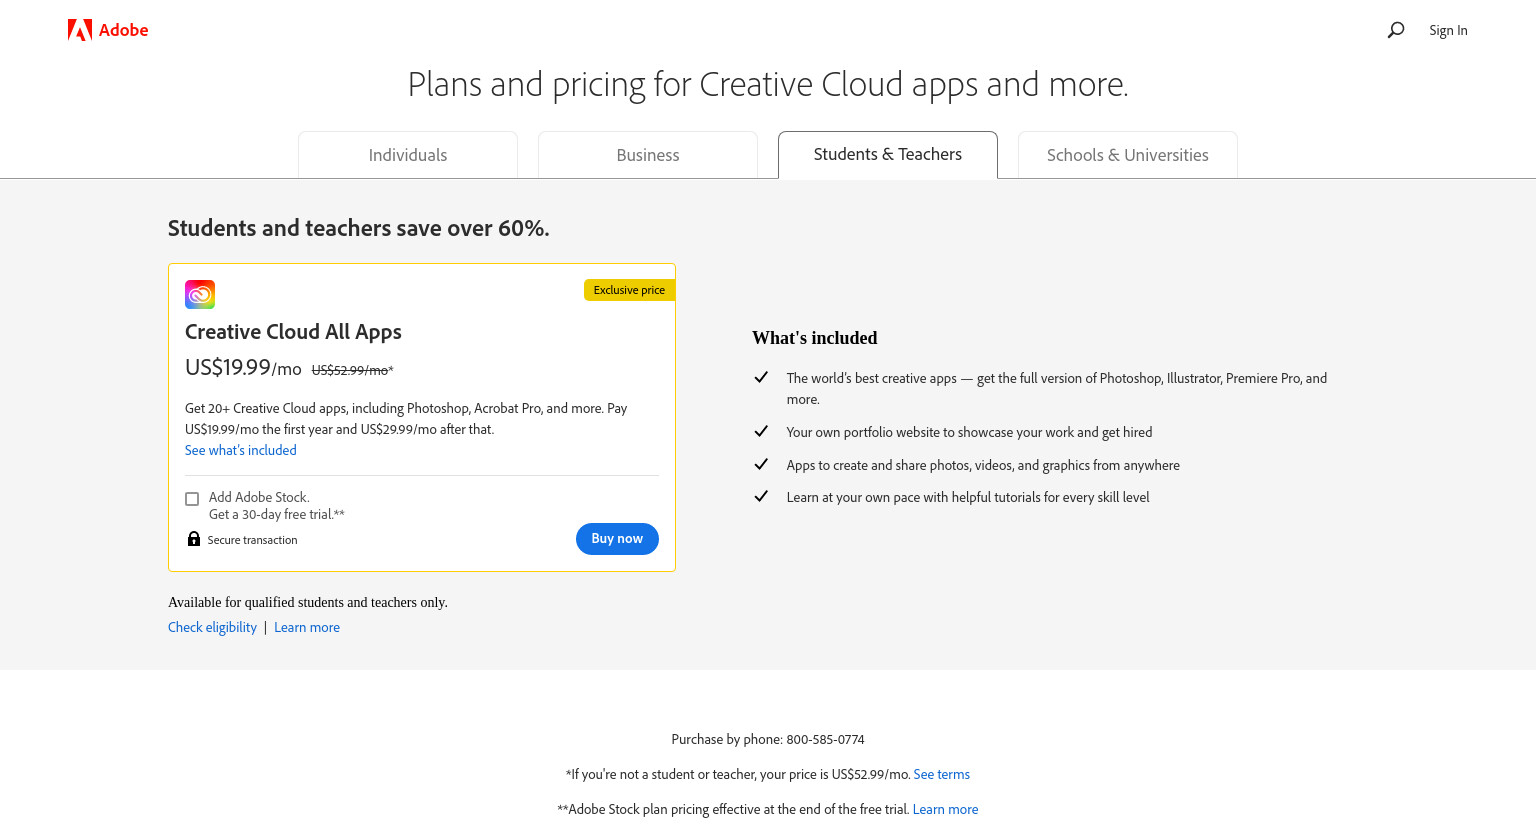Select the Students & Teachers tab

[888, 155]
